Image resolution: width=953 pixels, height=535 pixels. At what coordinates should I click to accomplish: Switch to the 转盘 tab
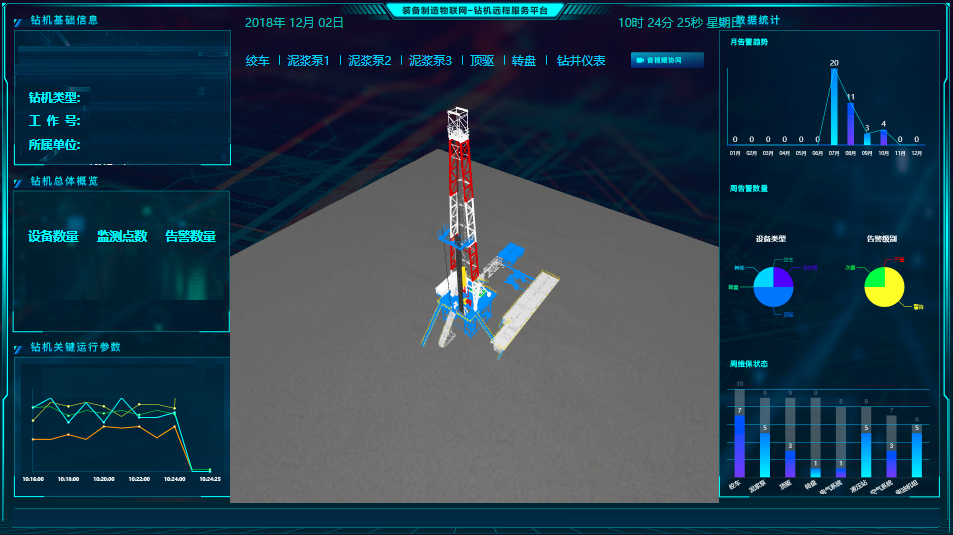click(x=524, y=61)
